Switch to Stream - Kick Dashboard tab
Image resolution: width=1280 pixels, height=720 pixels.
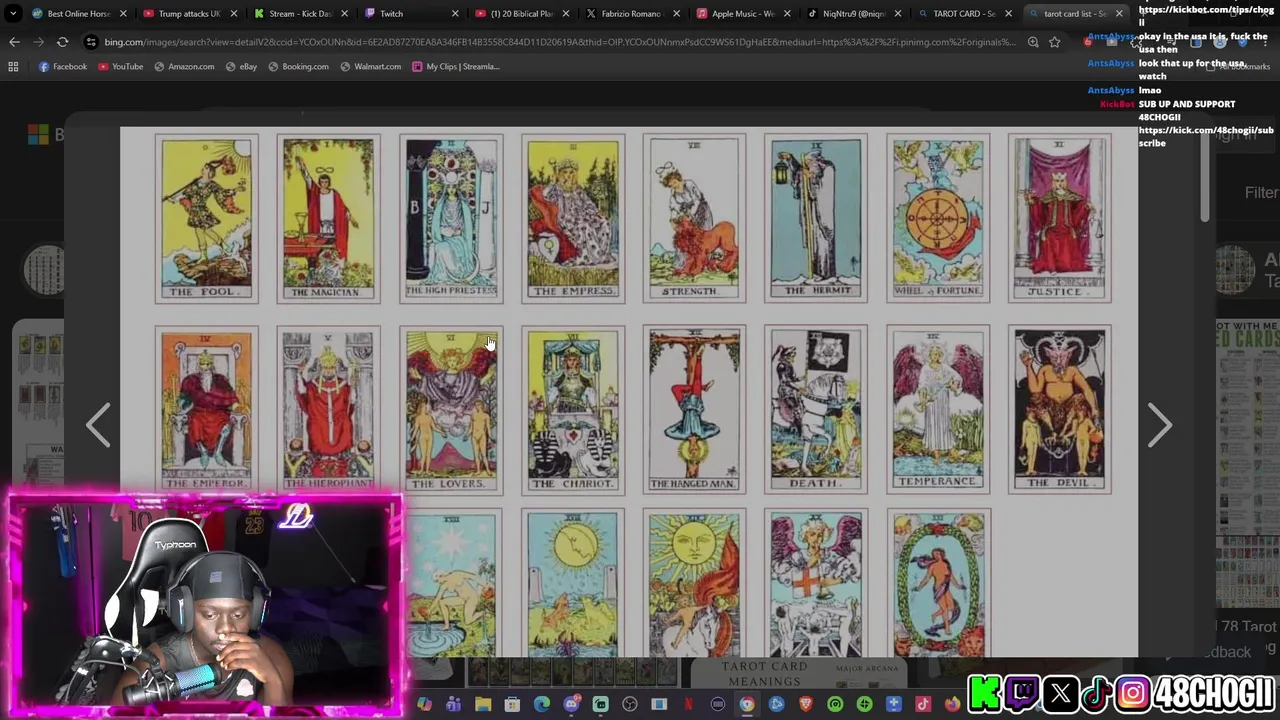click(x=298, y=14)
